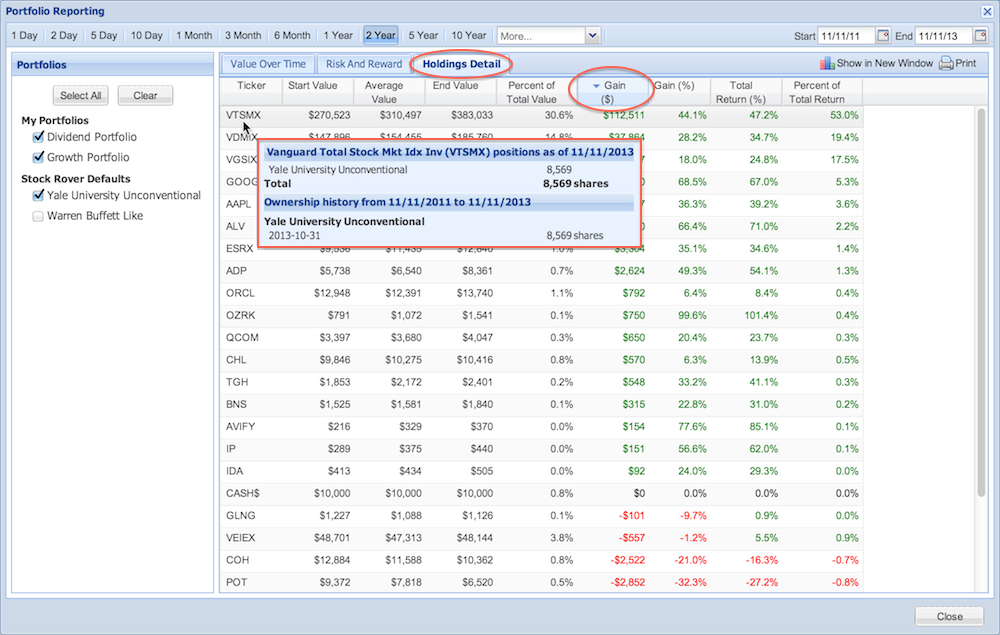Click into the Start date field
The width and height of the screenshot is (1000, 635).
846,36
